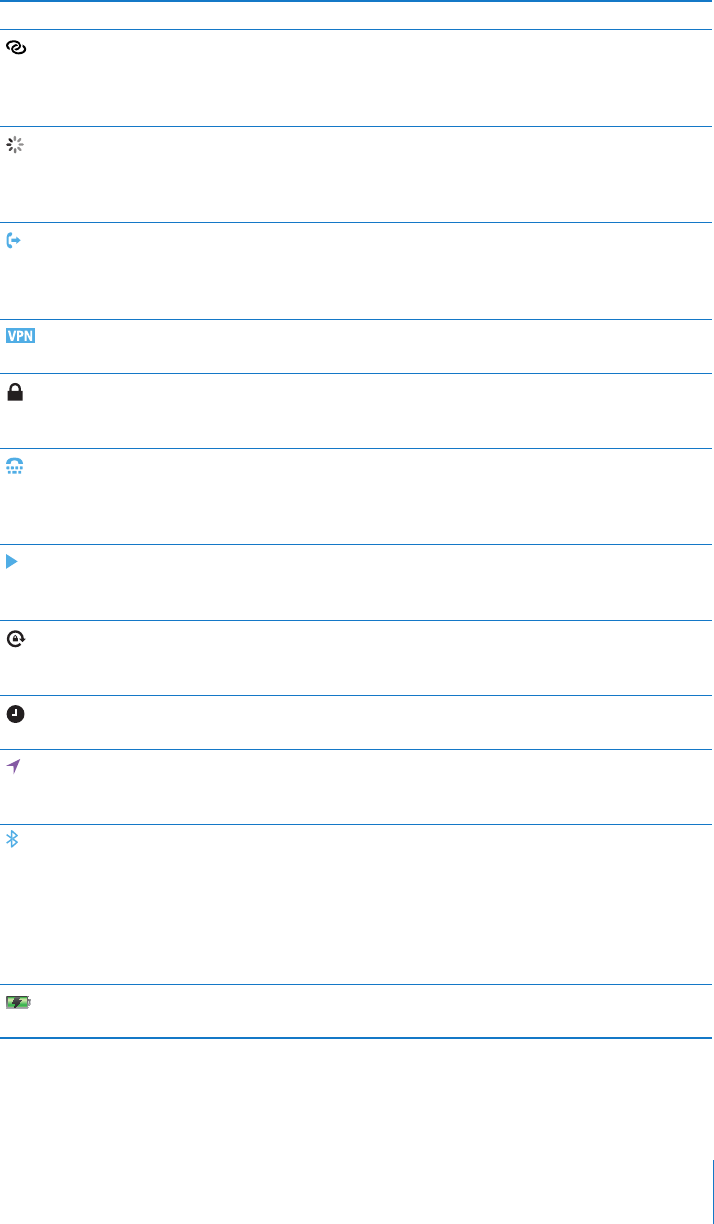
Task: Click the alarm clock icon
Action: pyautogui.click(x=15, y=714)
